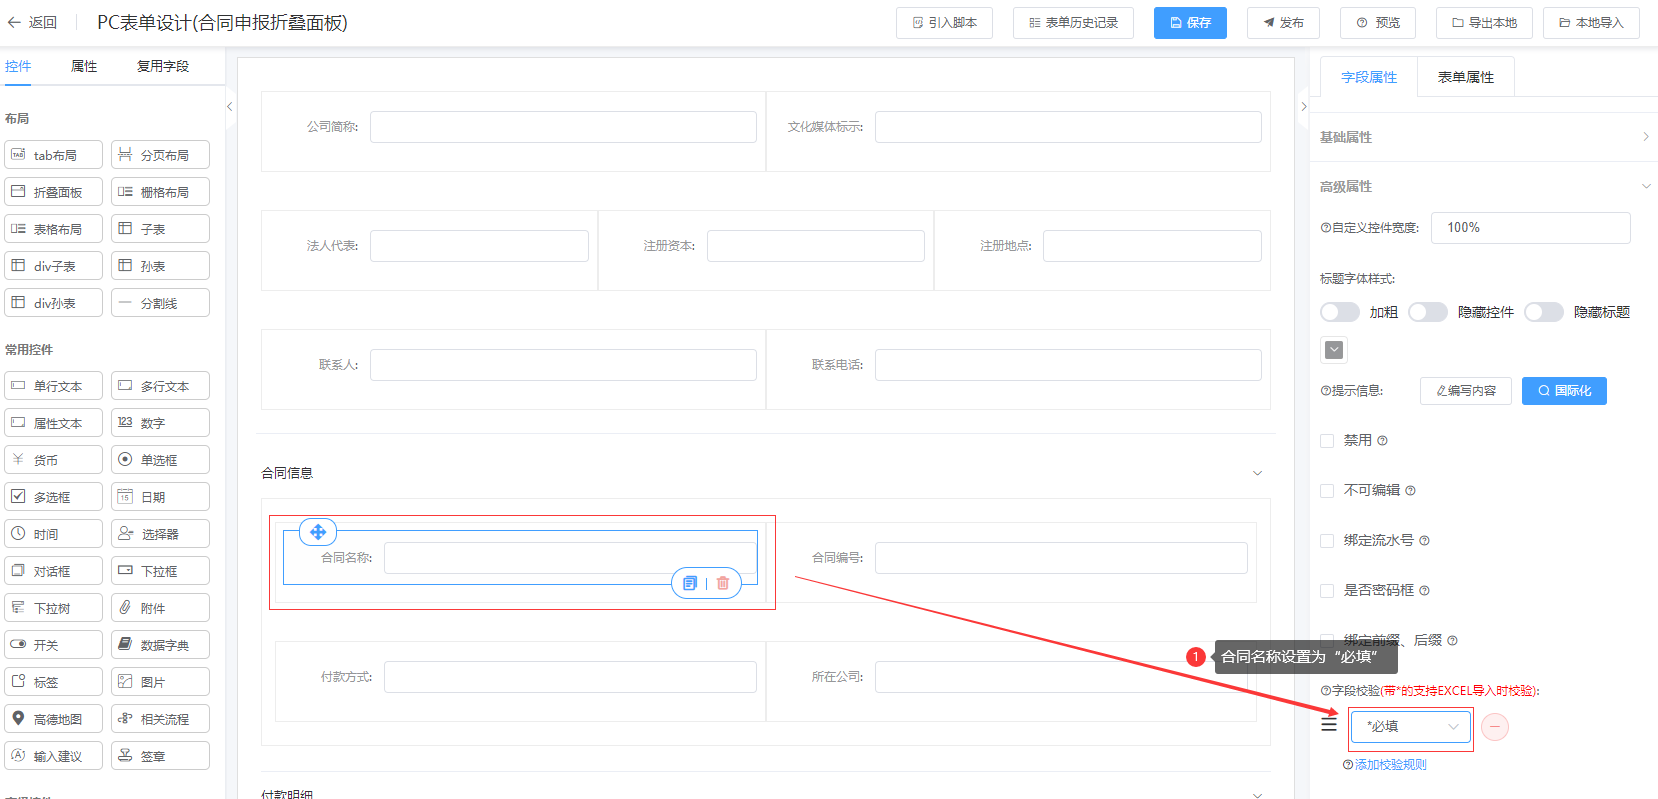1658x799 pixels.
Task: Check the 绑定流水号 option
Action: (1327, 541)
